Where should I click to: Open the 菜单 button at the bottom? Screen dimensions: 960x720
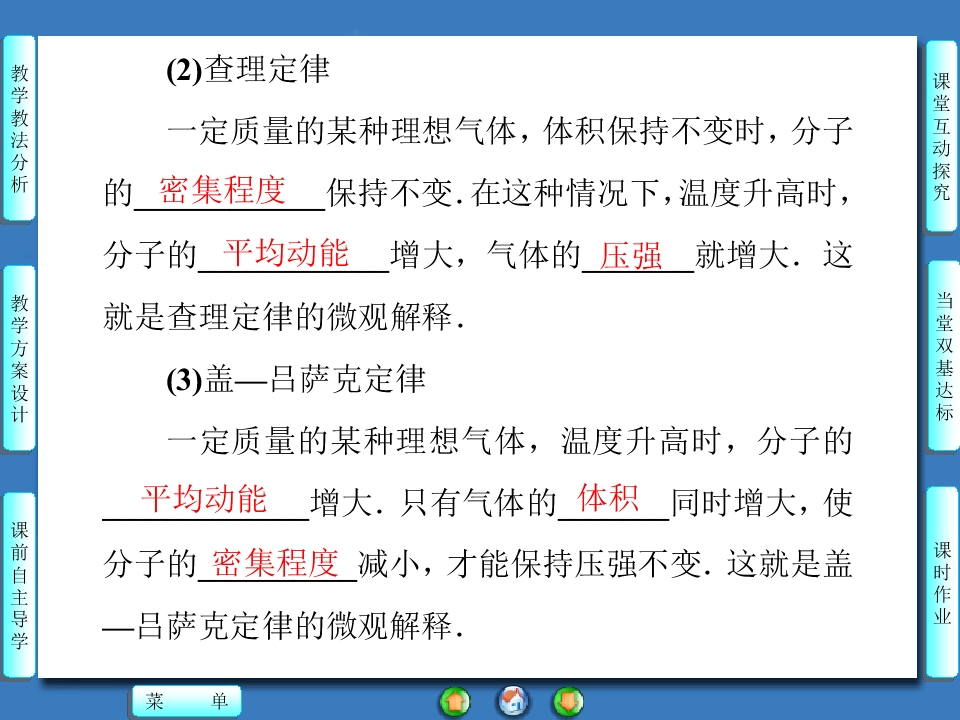[186, 702]
